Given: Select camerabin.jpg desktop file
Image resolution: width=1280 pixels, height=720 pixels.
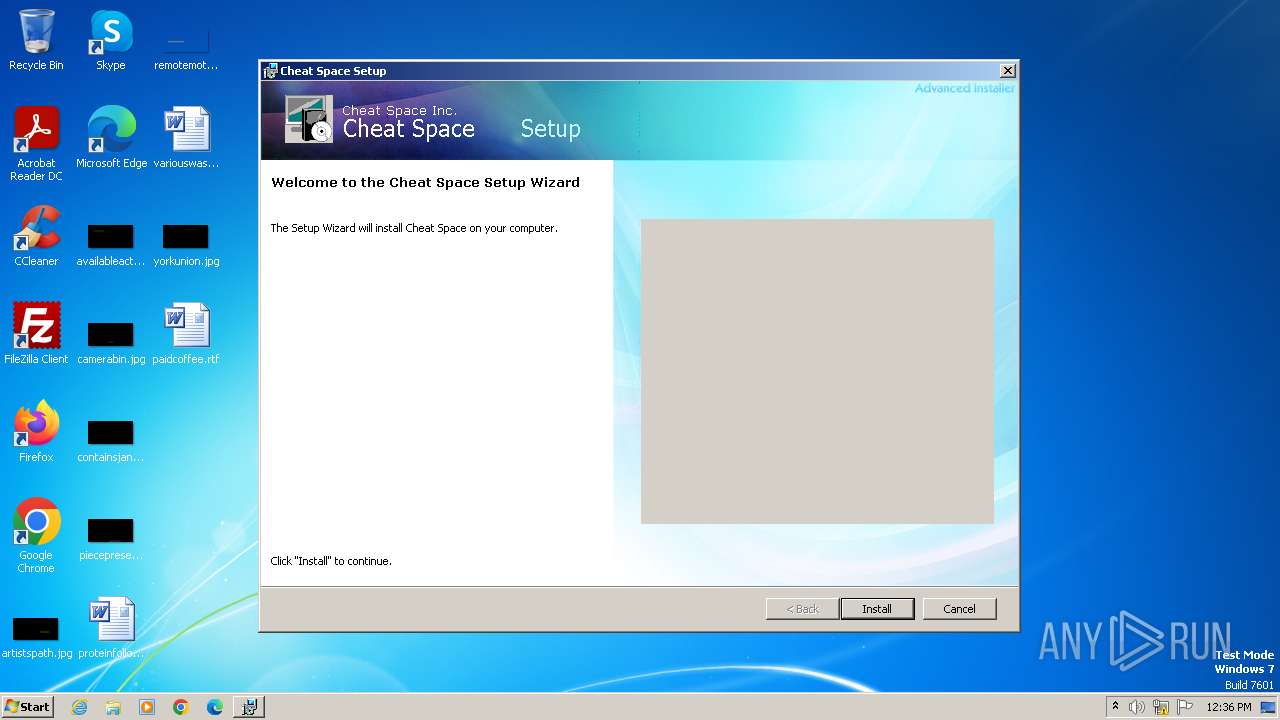Looking at the screenshot, I should tap(111, 343).
